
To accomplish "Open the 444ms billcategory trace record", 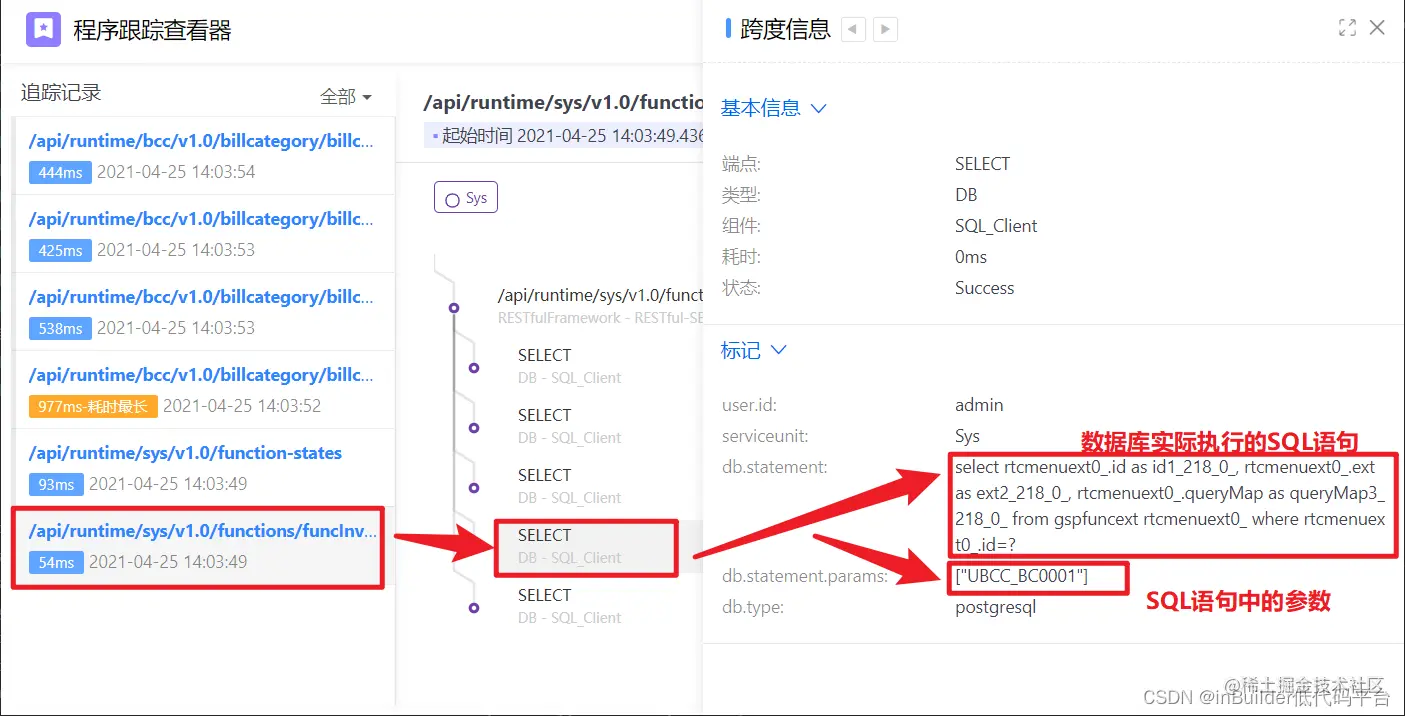I will tap(203, 156).
